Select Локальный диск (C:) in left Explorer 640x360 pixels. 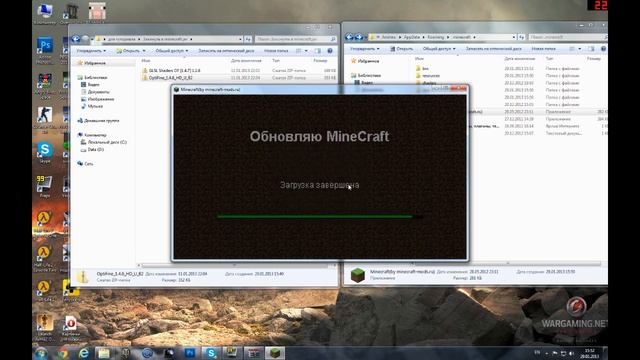(104, 142)
